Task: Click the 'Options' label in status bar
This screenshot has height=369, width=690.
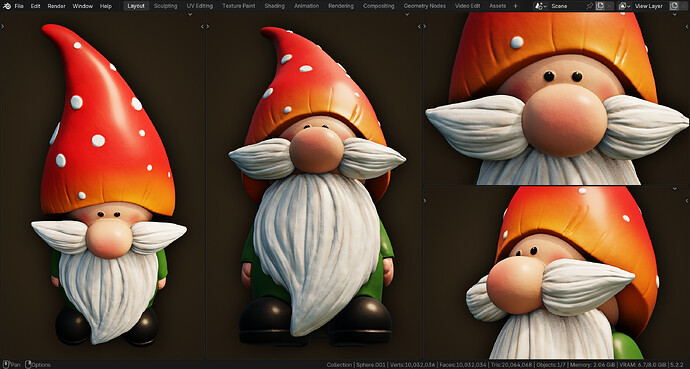Action: pos(41,365)
